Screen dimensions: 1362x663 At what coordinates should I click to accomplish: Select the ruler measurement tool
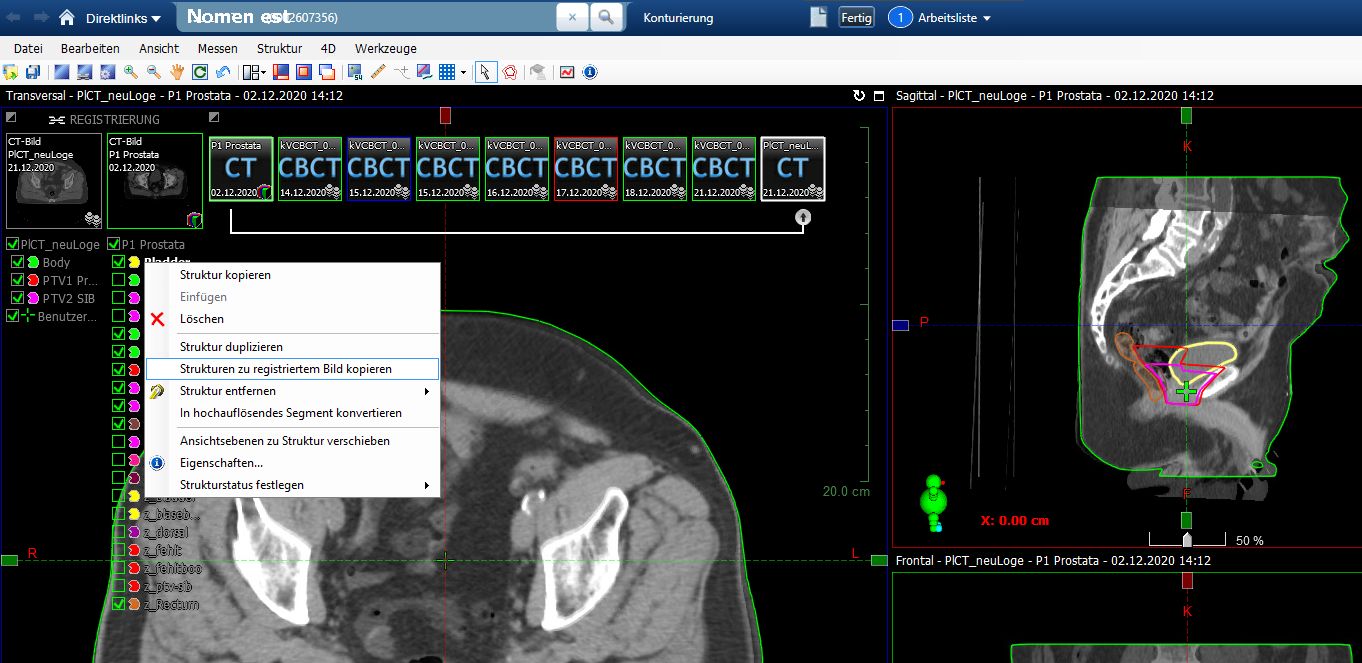coord(378,72)
